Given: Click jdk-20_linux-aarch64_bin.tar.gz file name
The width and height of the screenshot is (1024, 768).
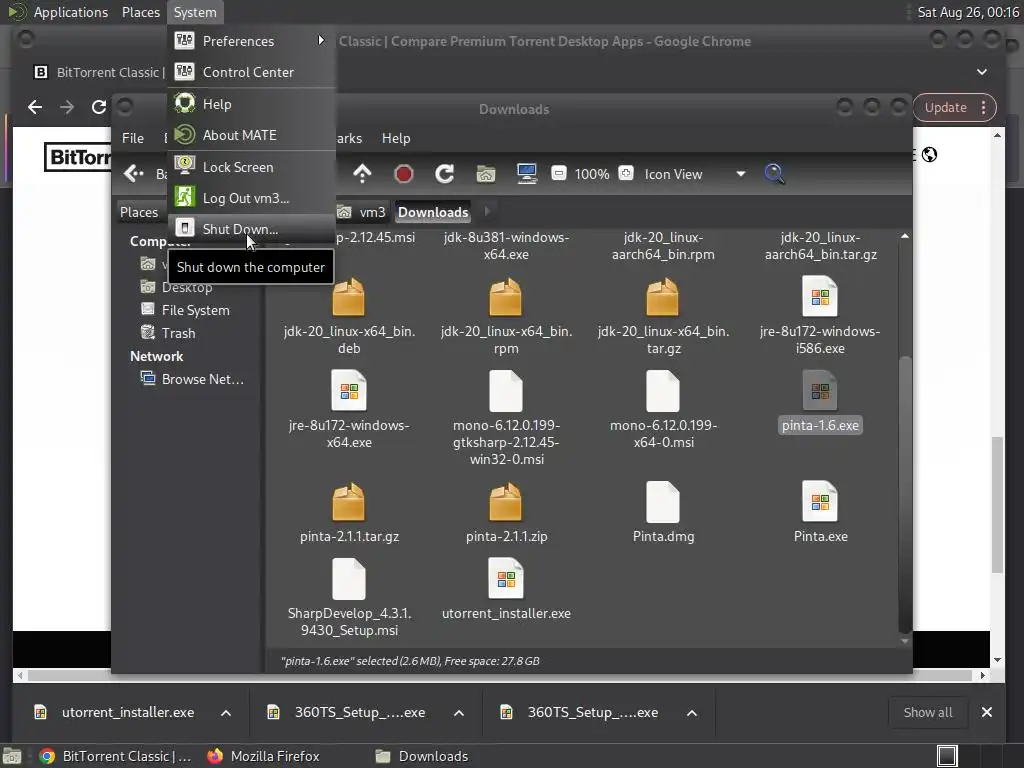Looking at the screenshot, I should click(820, 246).
